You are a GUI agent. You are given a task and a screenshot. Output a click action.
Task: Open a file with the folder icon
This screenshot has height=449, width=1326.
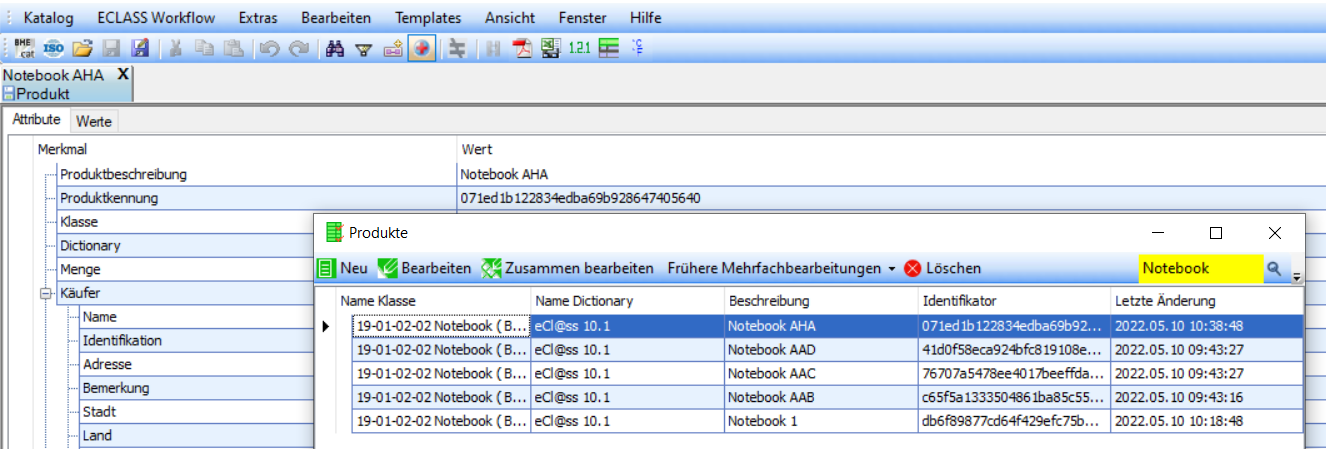tap(83, 48)
